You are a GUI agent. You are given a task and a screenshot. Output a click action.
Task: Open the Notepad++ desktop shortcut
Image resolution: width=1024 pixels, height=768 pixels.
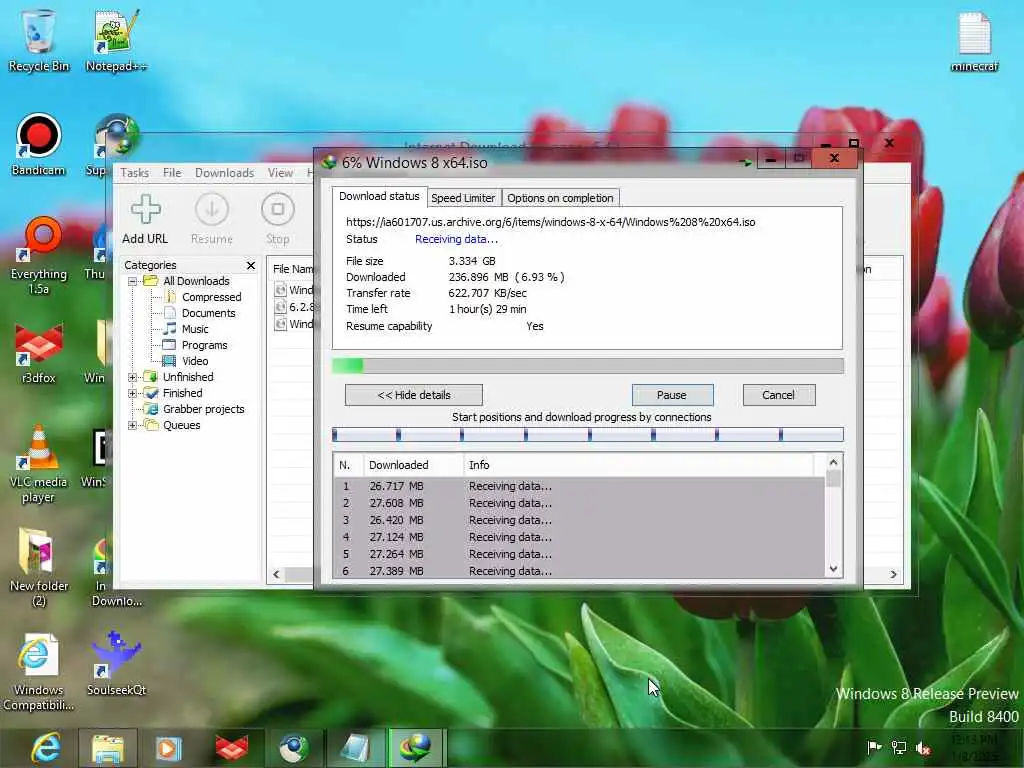pyautogui.click(x=116, y=40)
